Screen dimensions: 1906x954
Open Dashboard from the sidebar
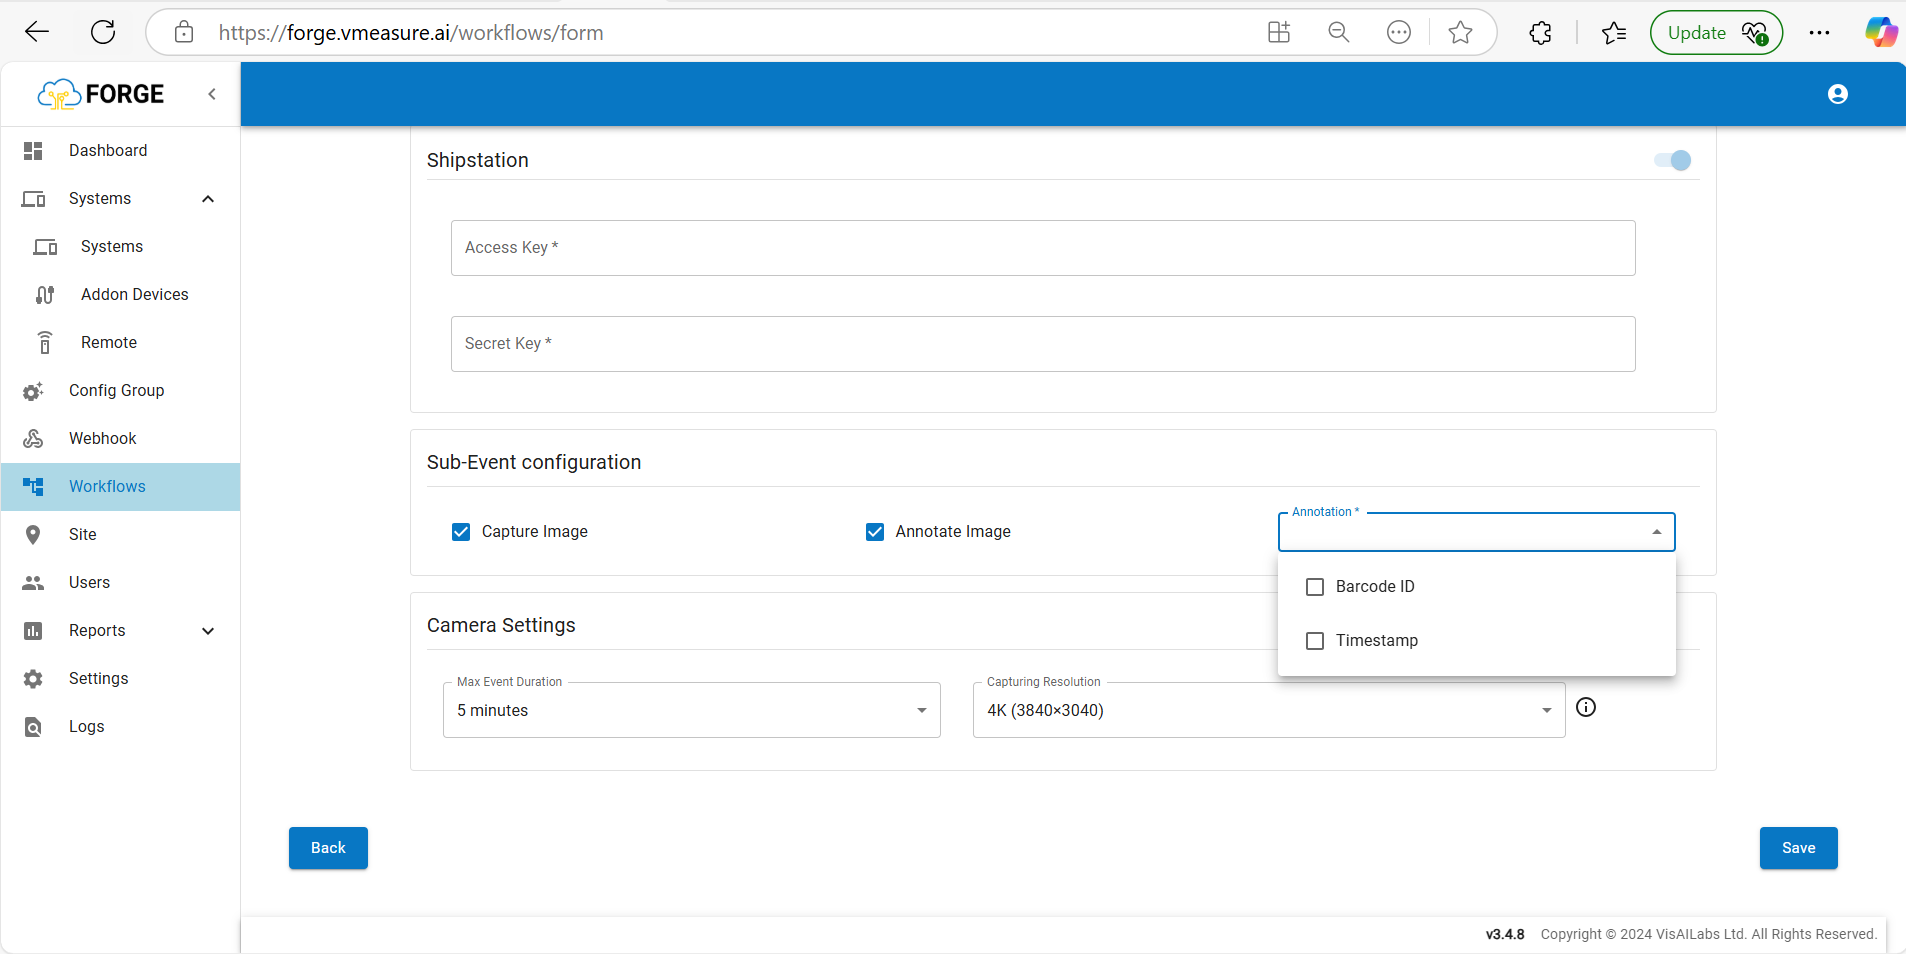108,151
